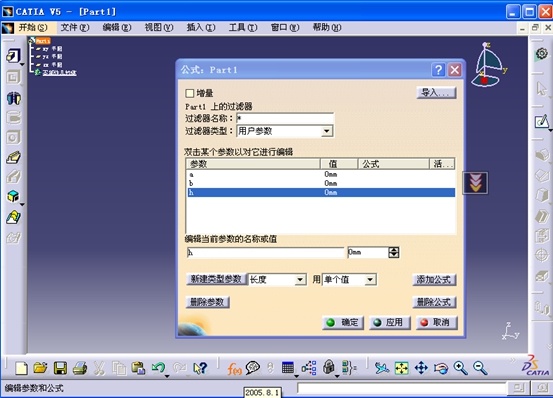Select parameter b in the list
The width and height of the screenshot is (553, 398).
[x=321, y=183]
